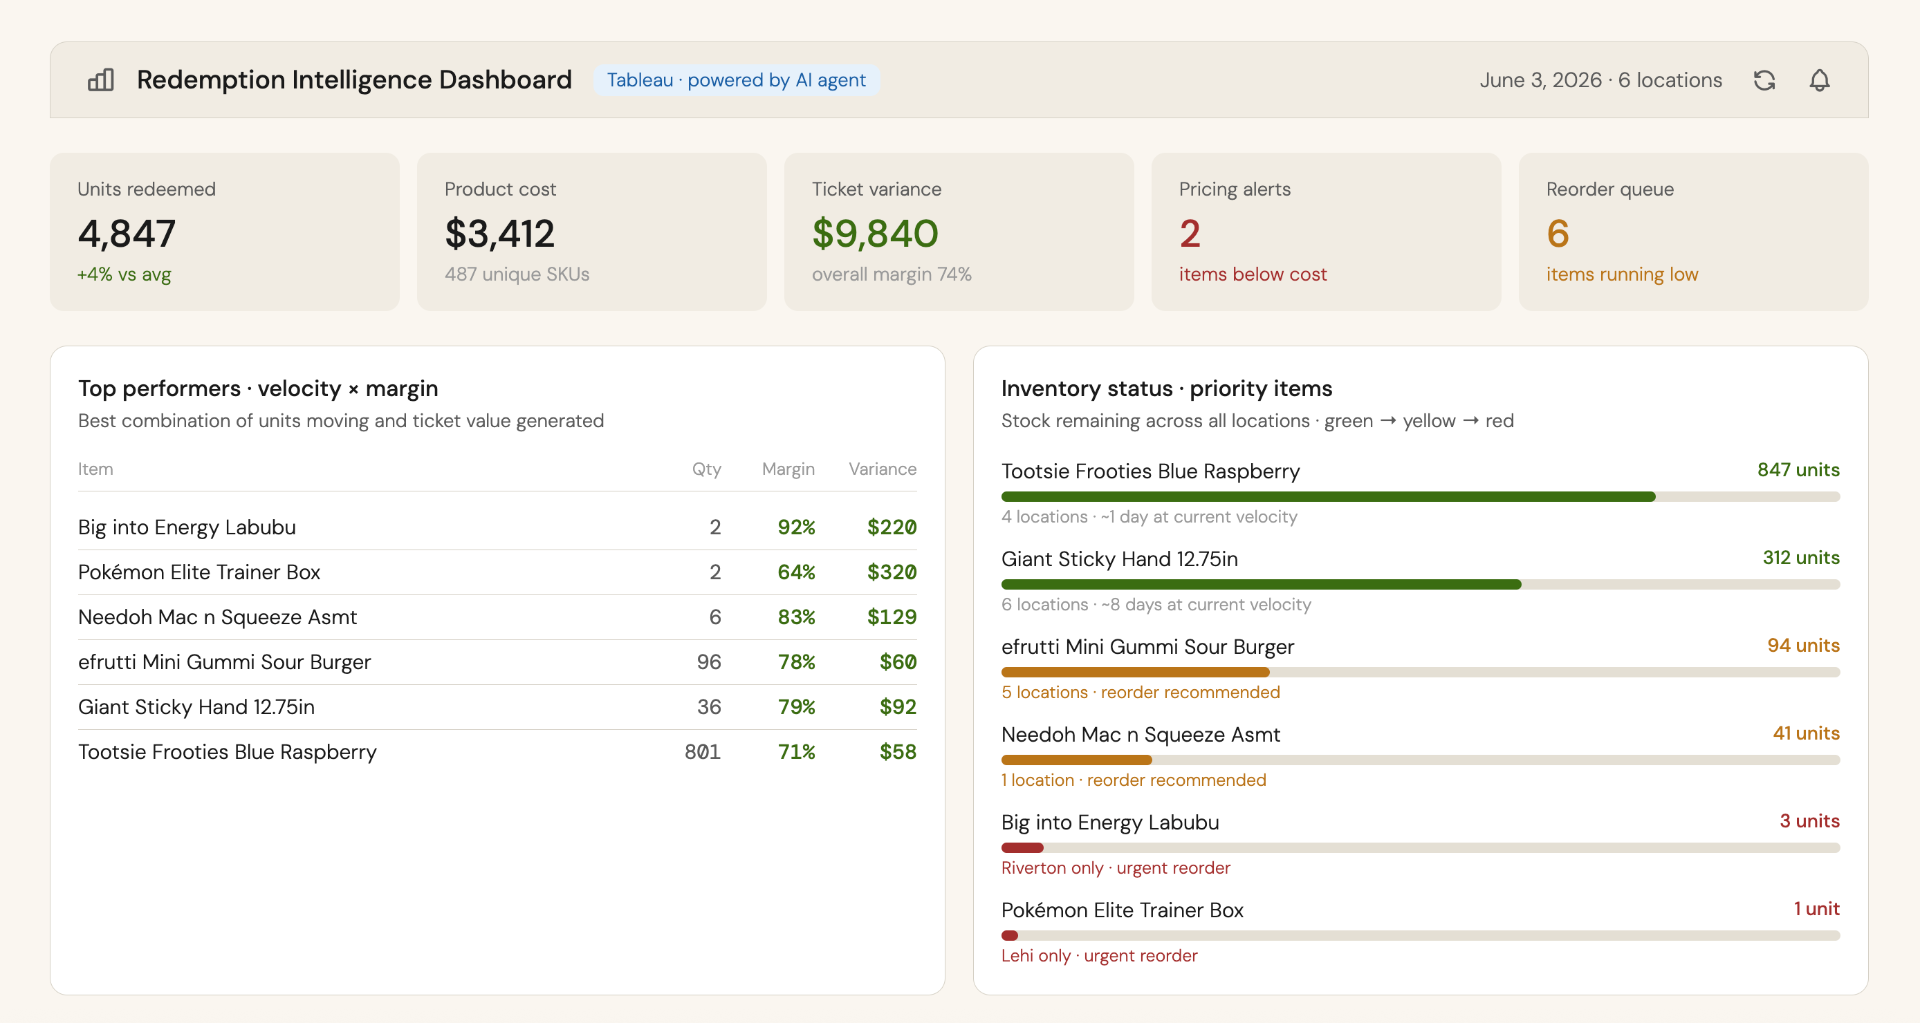Click efrutti Sour Burger inventory stock bar
Screen dimensions: 1920x1023
pyautogui.click(x=1420, y=673)
